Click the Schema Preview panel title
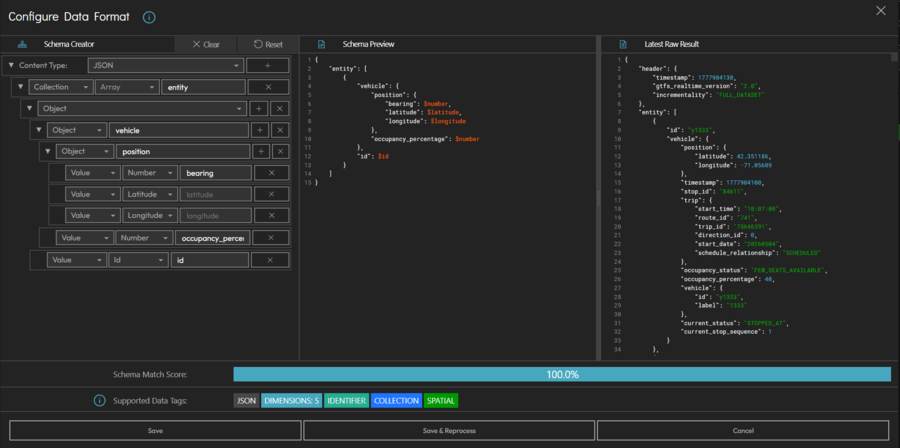Screen dimensions: 900x448 [x=368, y=44]
